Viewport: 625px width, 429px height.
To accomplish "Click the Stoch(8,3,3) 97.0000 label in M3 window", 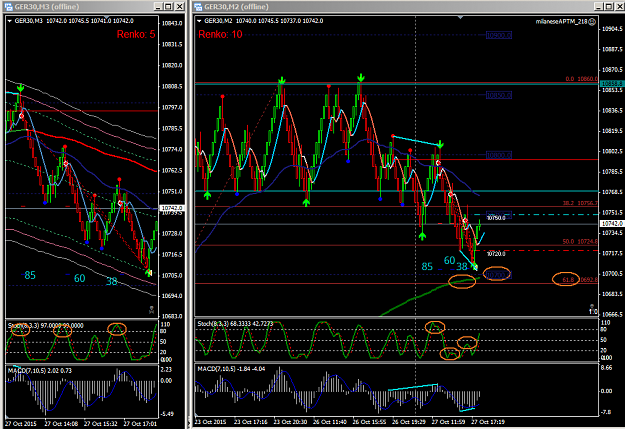I will 45,326.
